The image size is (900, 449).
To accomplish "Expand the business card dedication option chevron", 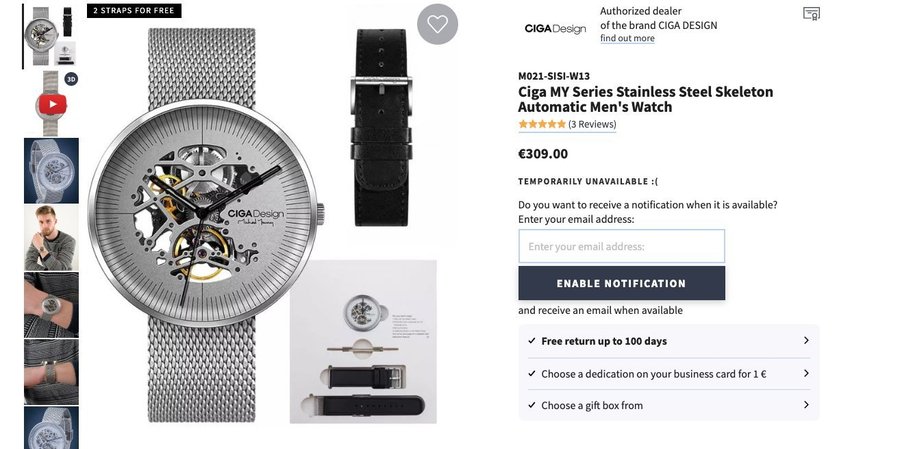I will [806, 373].
